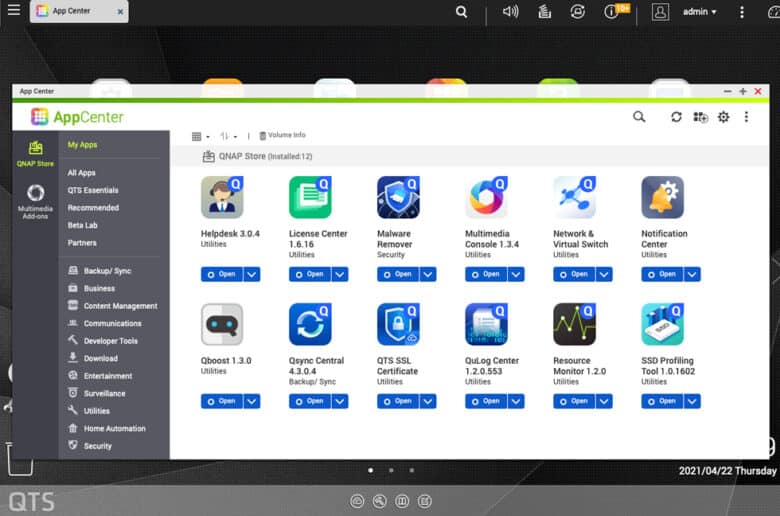This screenshot has height=516, width=780.
Task: Select Beta Lab category
Action: click(x=83, y=225)
